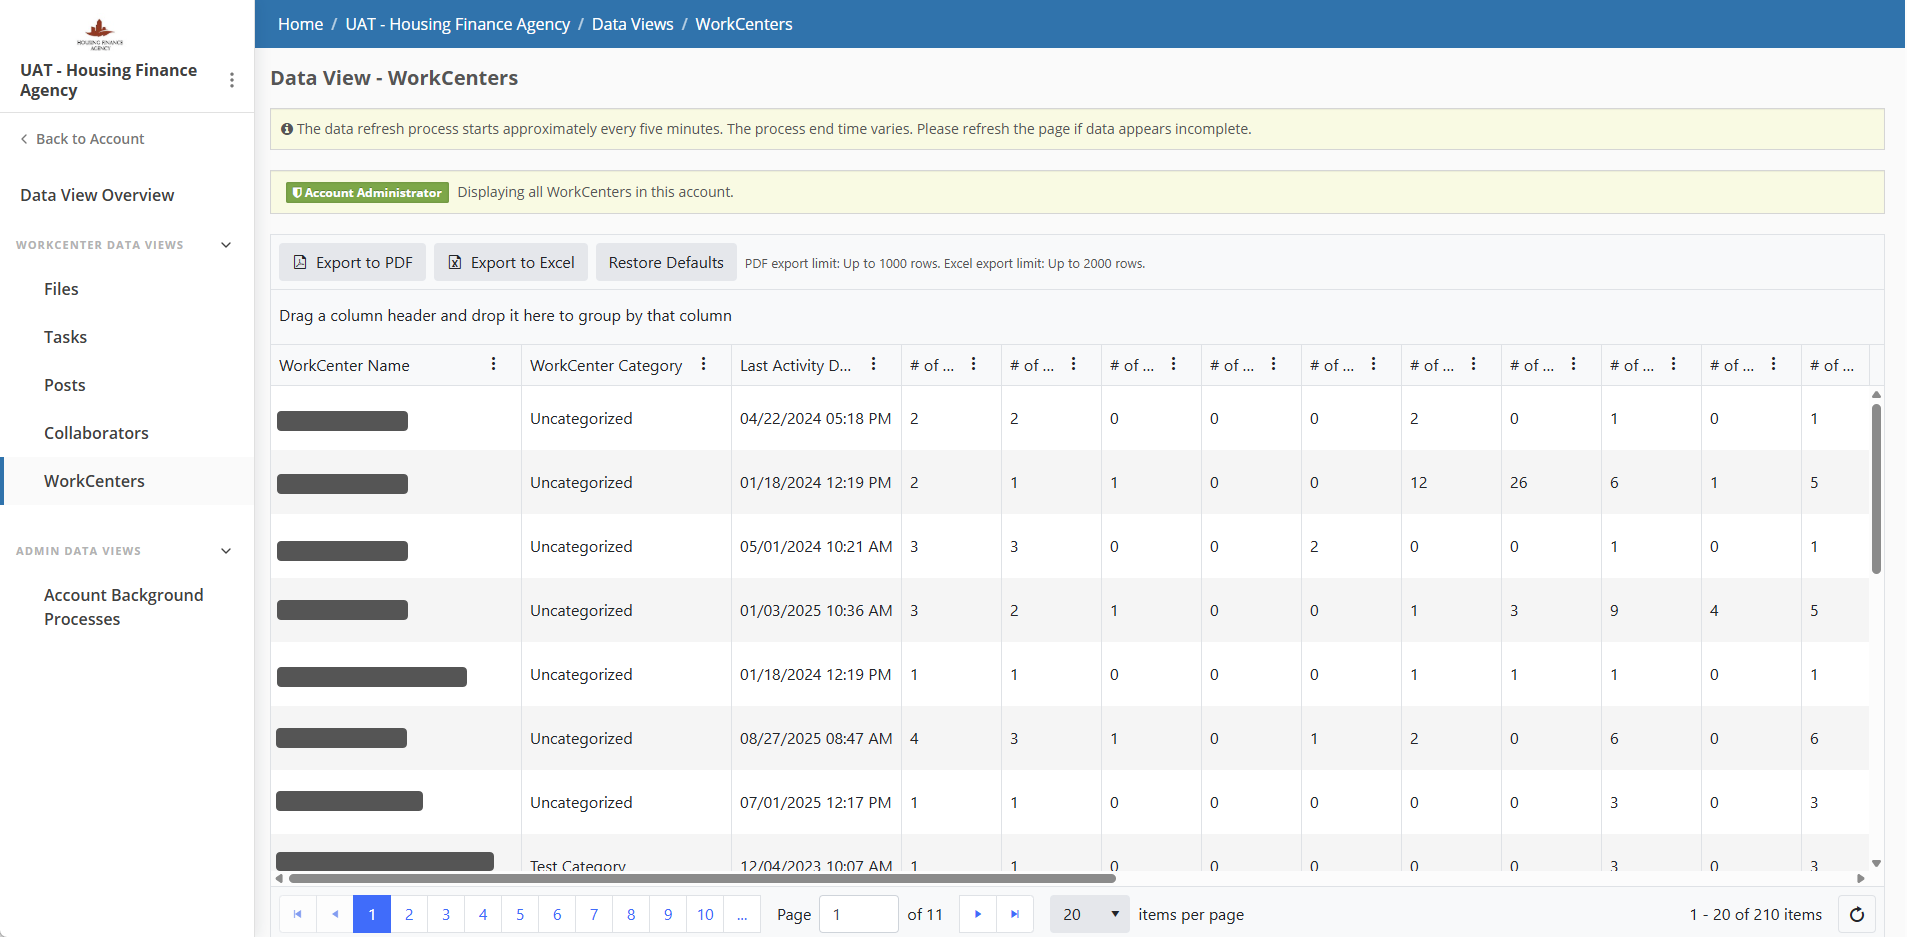Click the vertical scrollbar of the grid
1907x937 pixels.
1876,489
